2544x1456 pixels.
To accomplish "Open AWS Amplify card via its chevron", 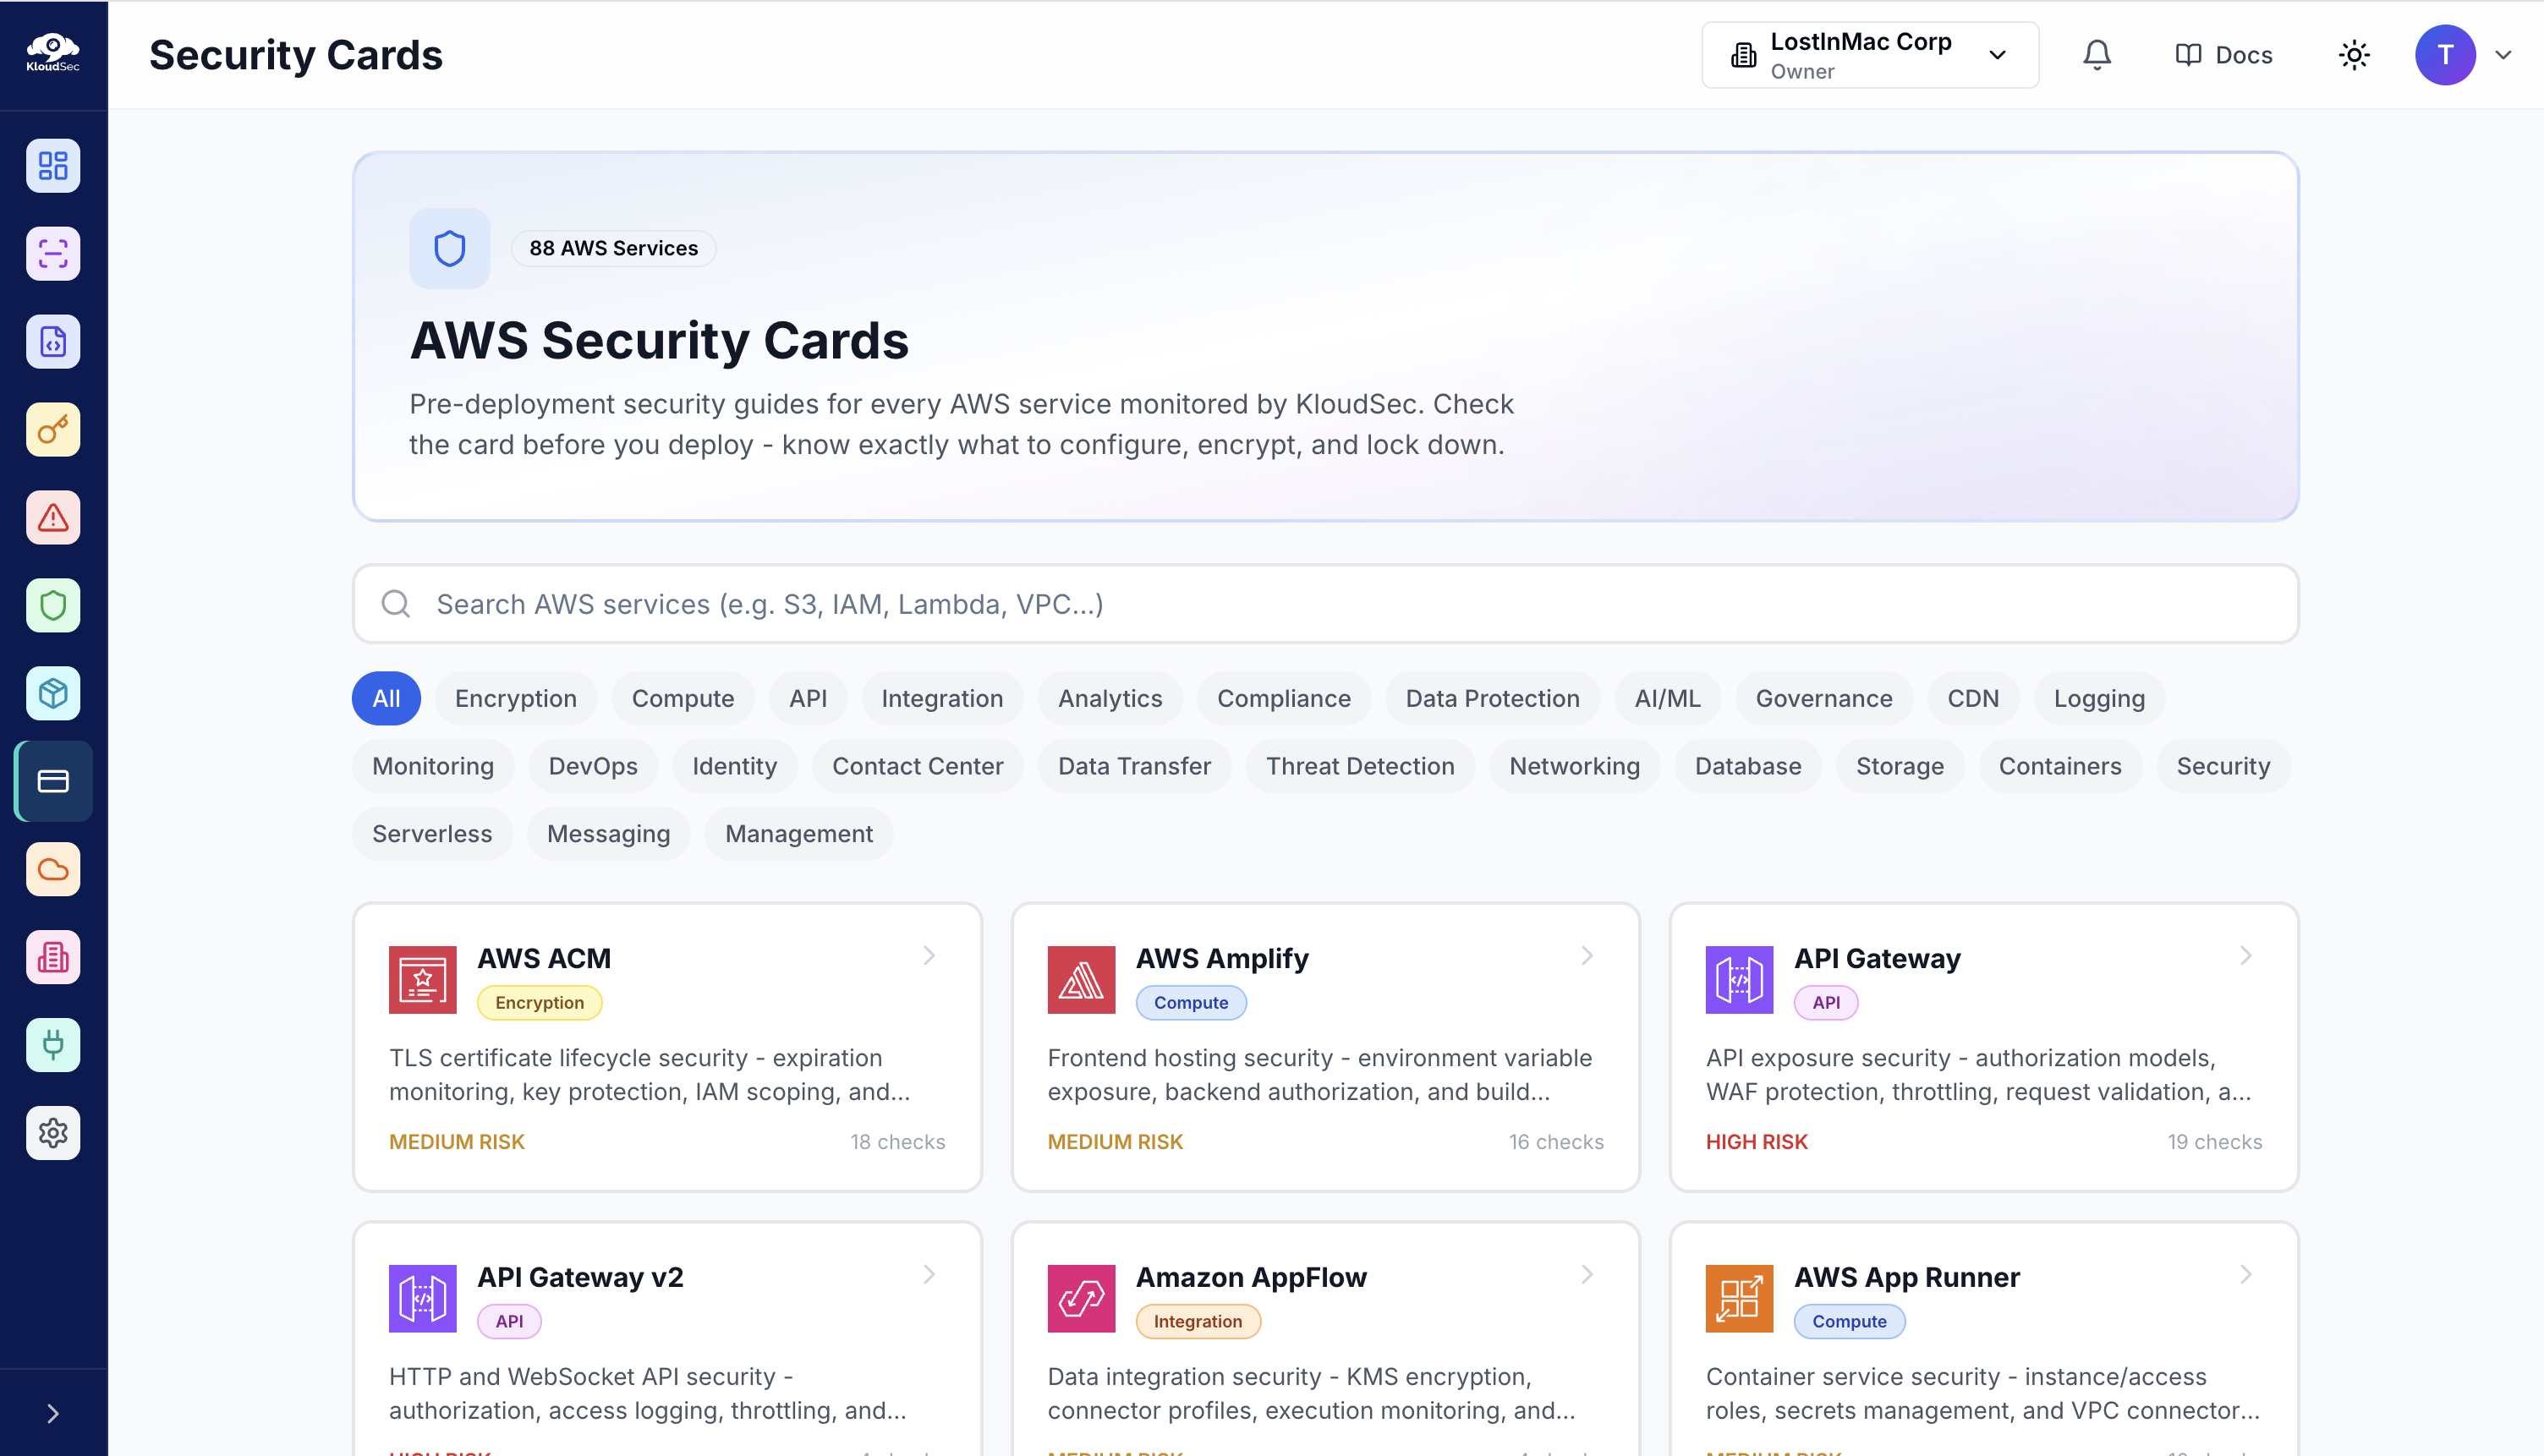I will pyautogui.click(x=1587, y=956).
